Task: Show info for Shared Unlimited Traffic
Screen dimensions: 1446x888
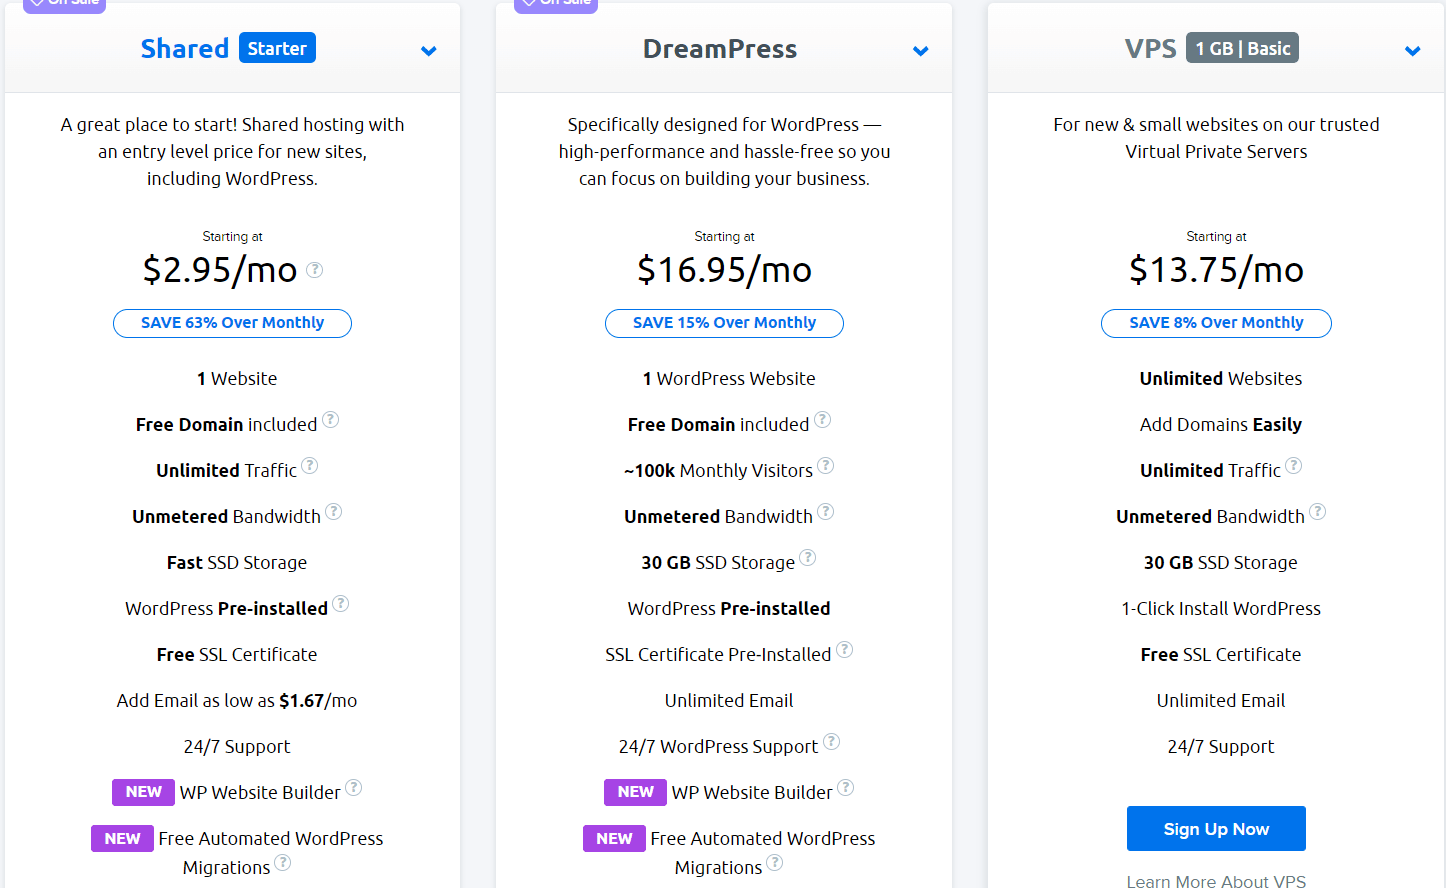Action: pyautogui.click(x=310, y=465)
